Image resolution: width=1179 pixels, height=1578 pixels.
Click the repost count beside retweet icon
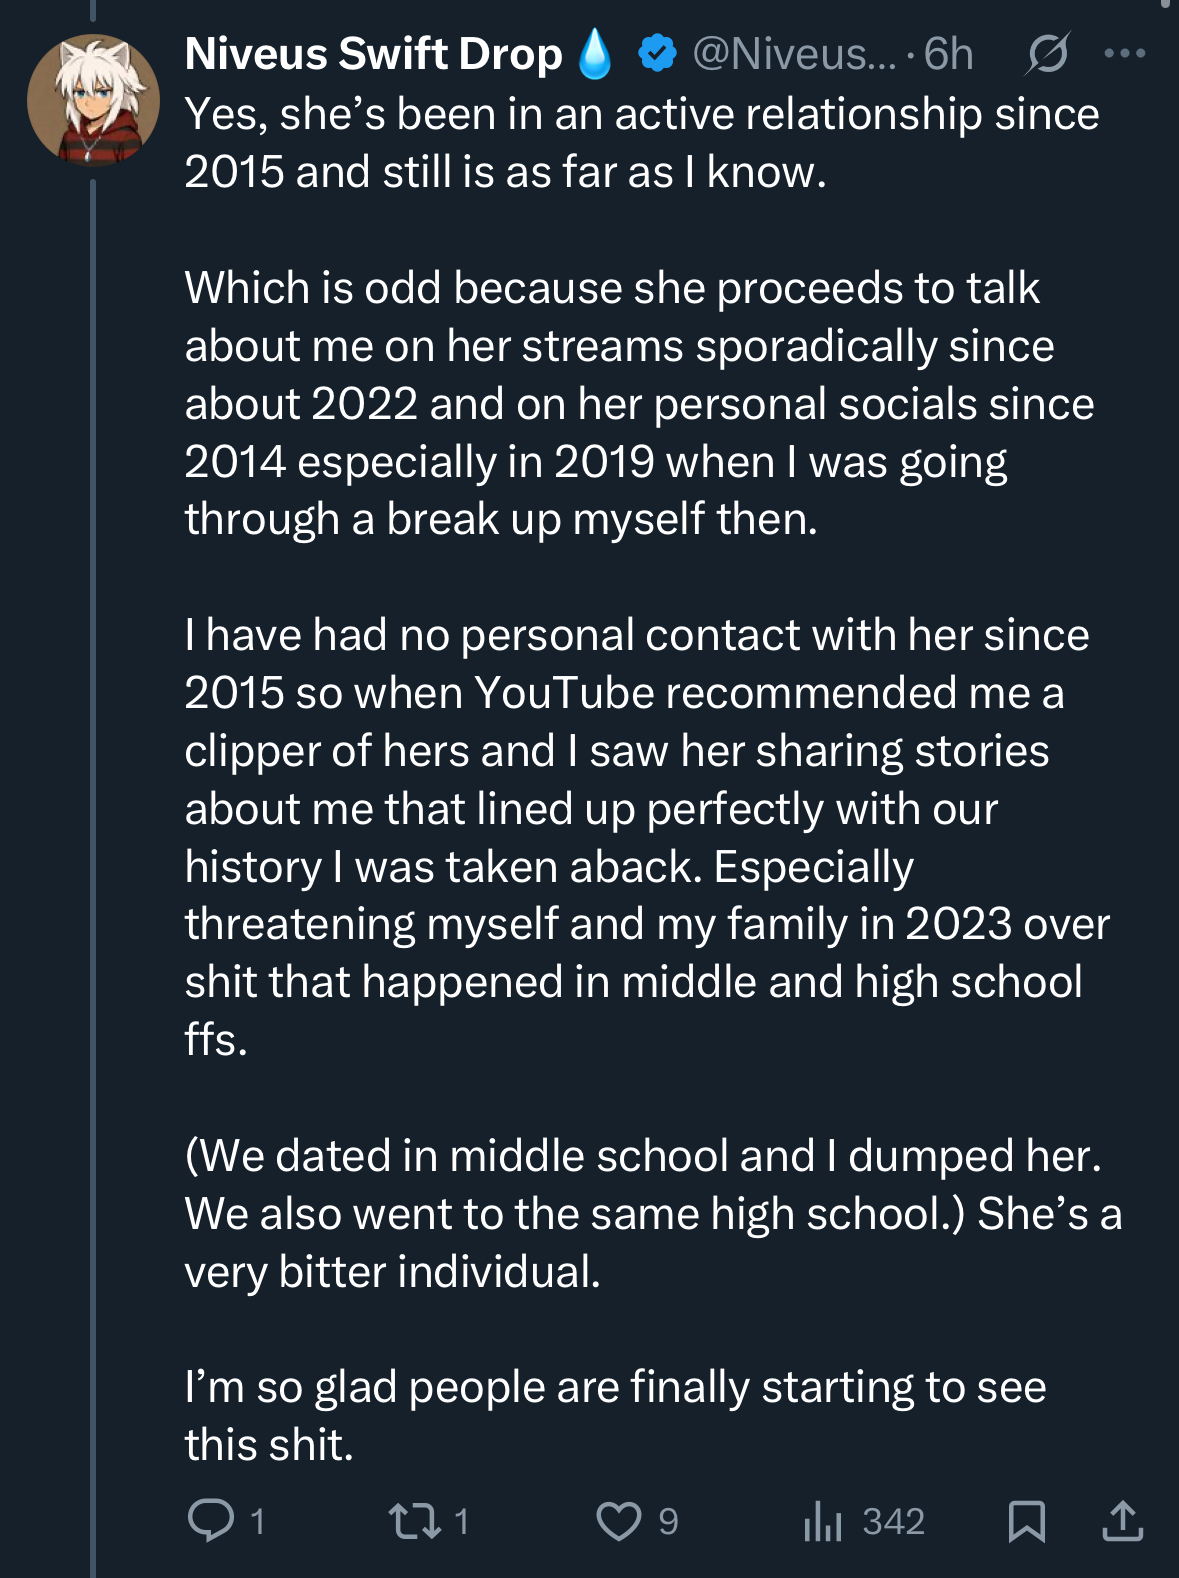tap(462, 1522)
